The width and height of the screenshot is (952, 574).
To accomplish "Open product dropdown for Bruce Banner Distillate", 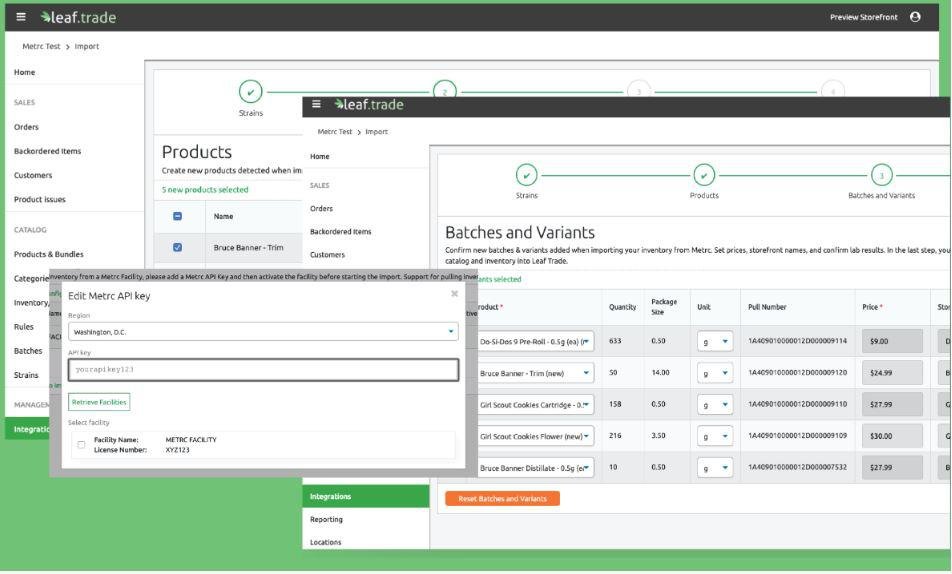I will click(x=535, y=468).
